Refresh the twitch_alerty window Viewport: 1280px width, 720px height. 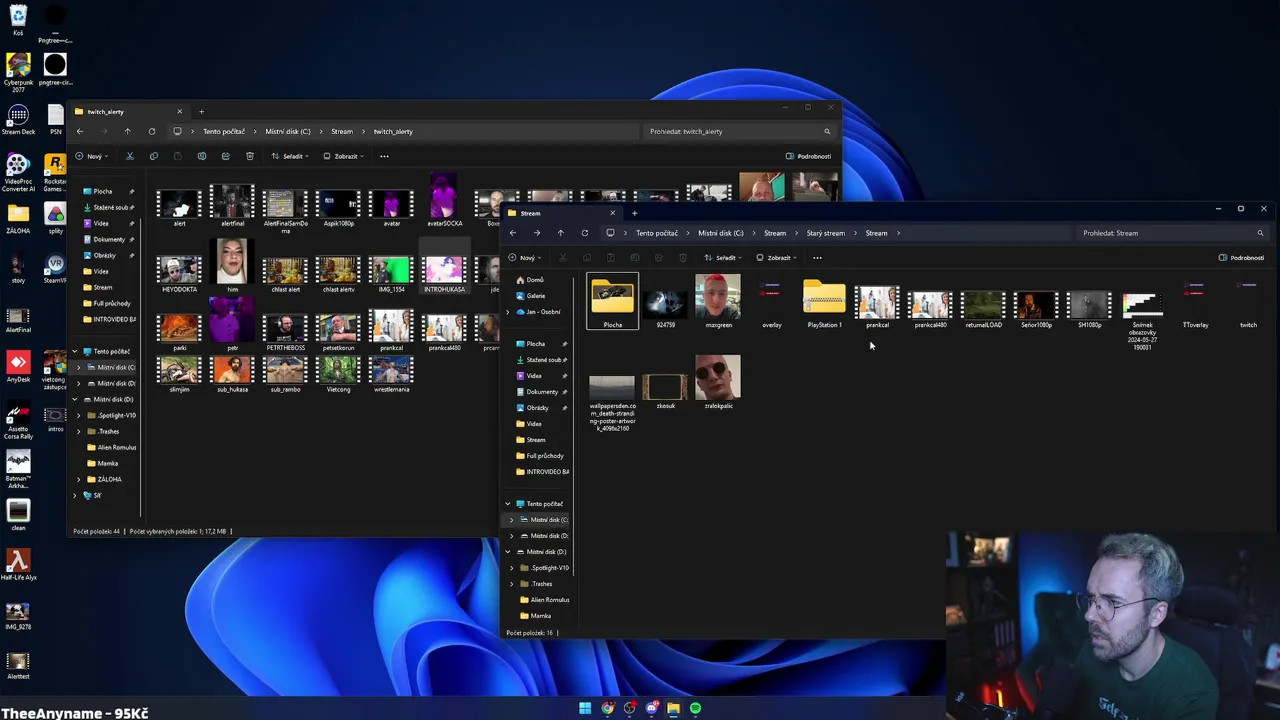(x=152, y=131)
